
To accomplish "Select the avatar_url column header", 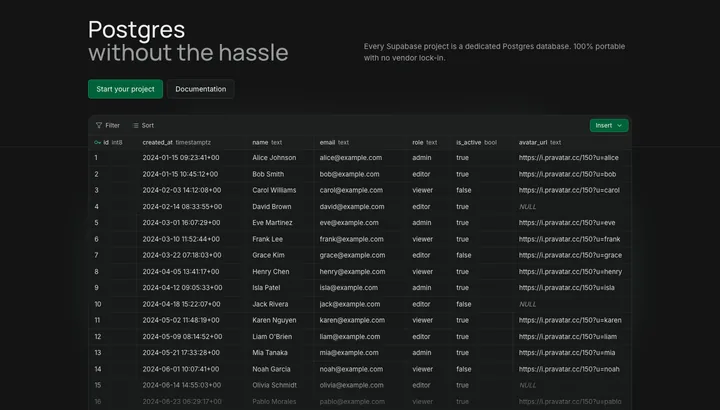I will [540, 142].
